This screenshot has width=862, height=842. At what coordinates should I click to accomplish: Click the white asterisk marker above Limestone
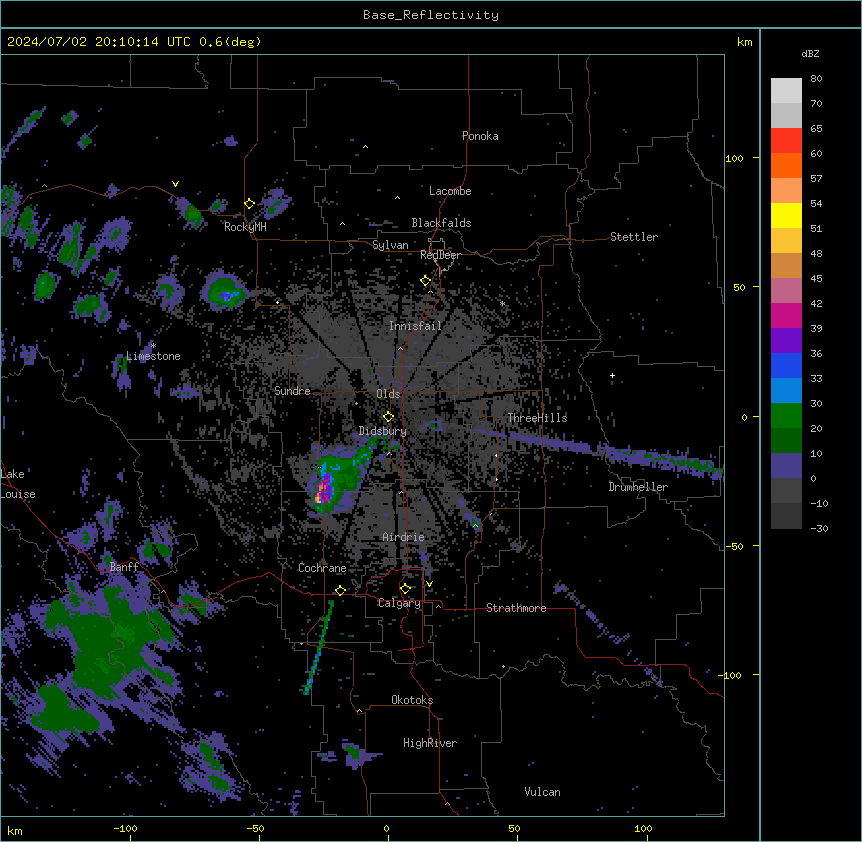pos(154,346)
